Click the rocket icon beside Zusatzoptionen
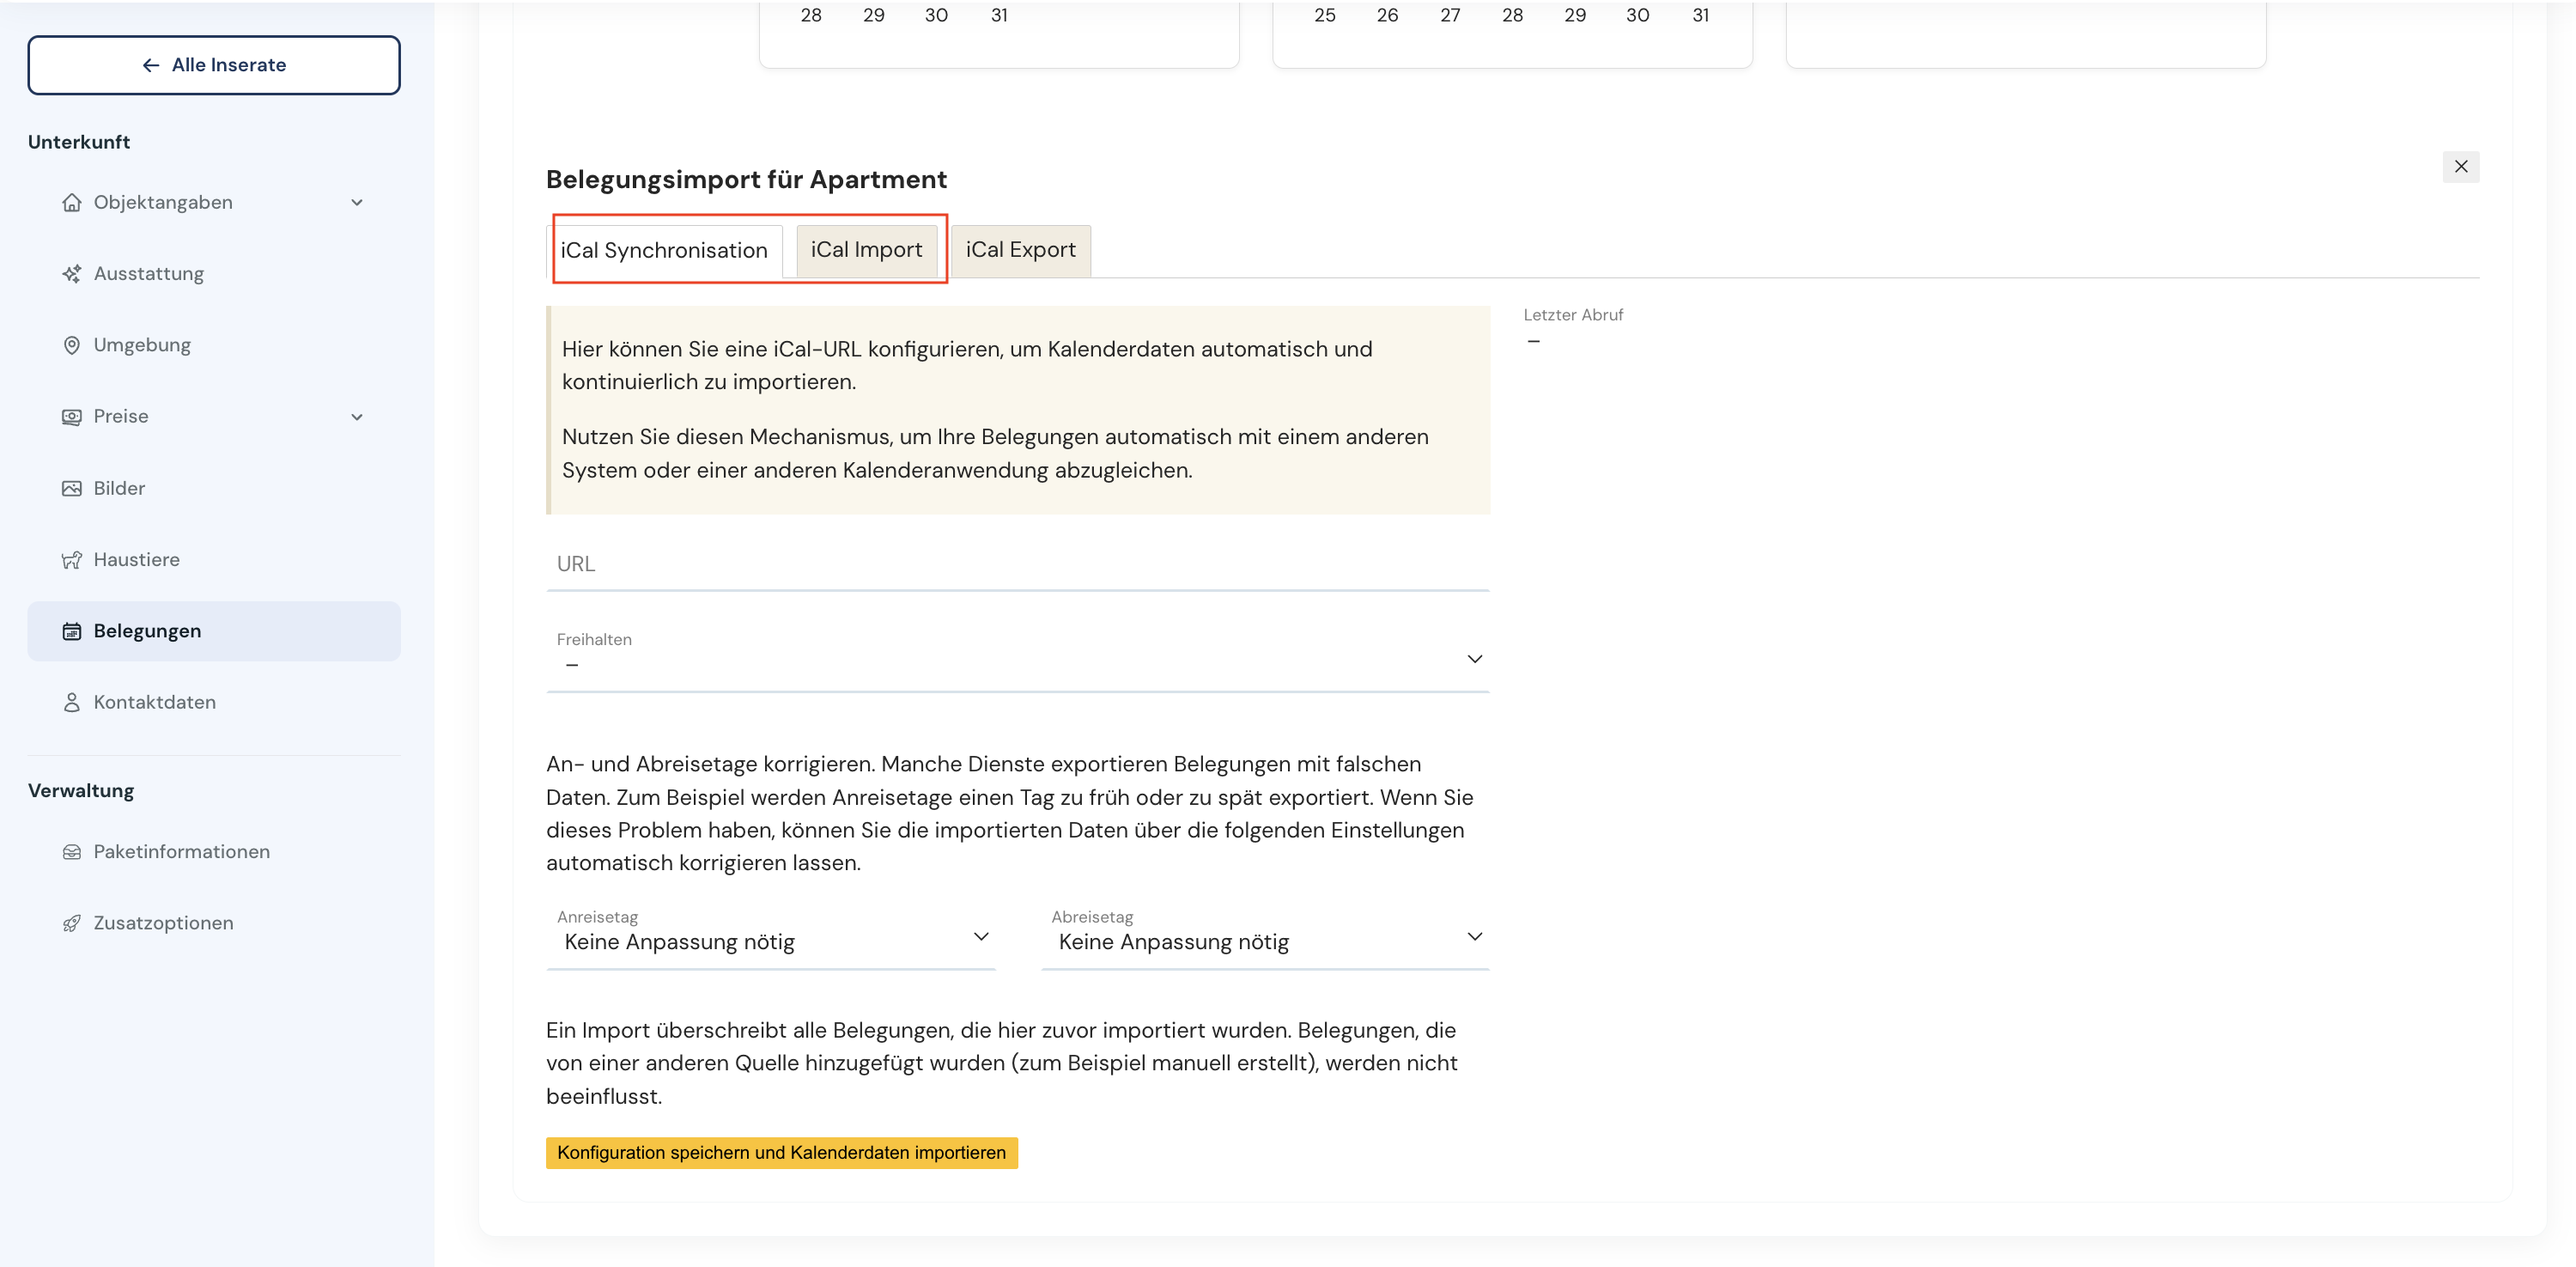The width and height of the screenshot is (2576, 1267). 71,924
